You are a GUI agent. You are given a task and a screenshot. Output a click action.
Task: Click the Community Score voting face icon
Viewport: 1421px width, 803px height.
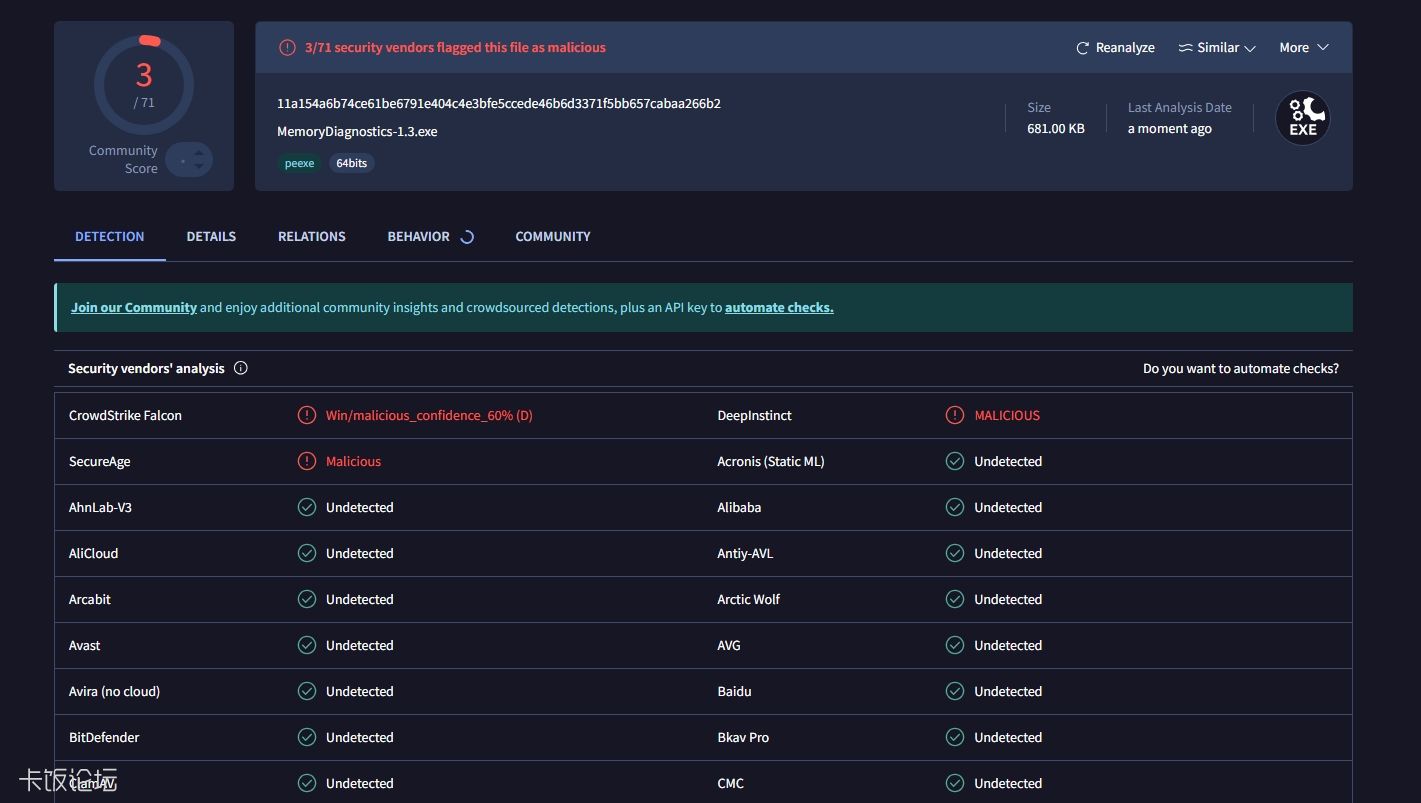(x=189, y=159)
